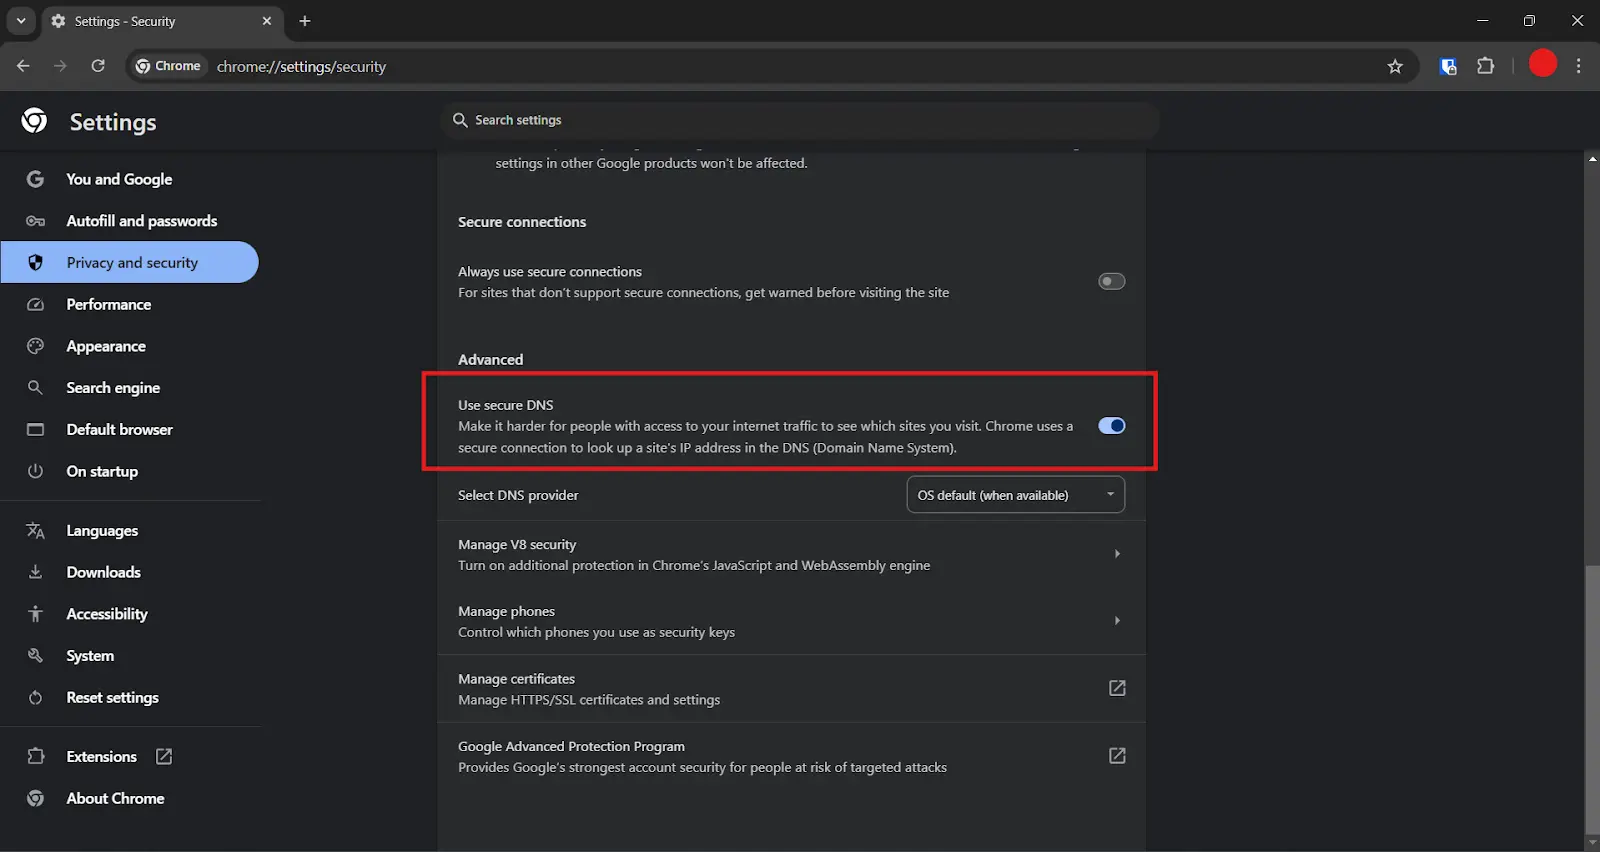
Task: Open About Chrome page
Action: [x=115, y=799]
